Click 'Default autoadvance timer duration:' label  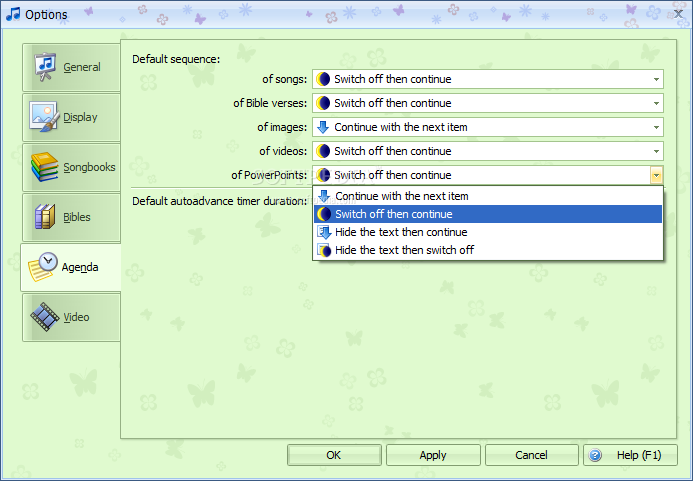pos(220,201)
